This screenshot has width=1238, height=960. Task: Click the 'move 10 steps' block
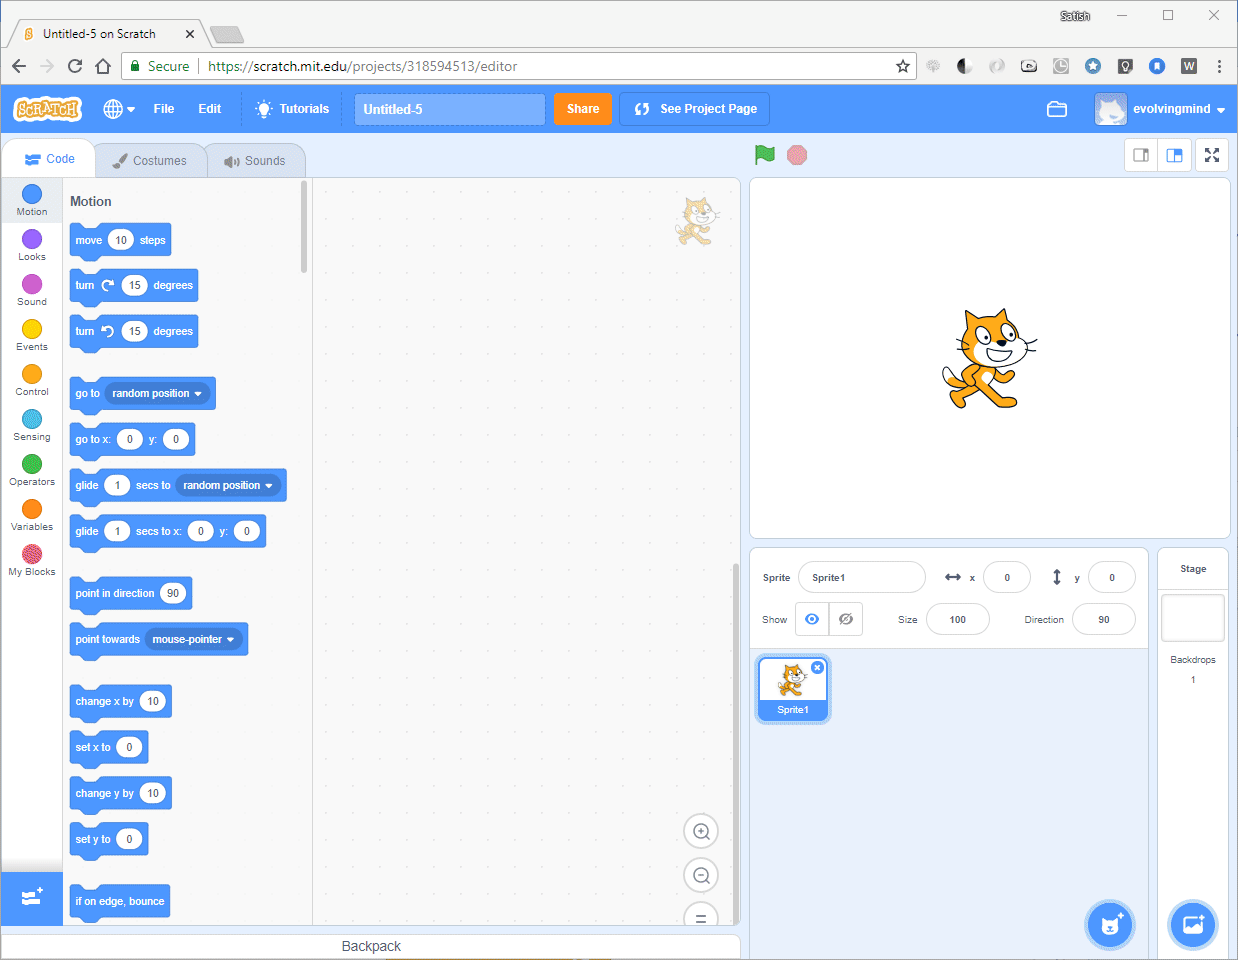point(120,240)
